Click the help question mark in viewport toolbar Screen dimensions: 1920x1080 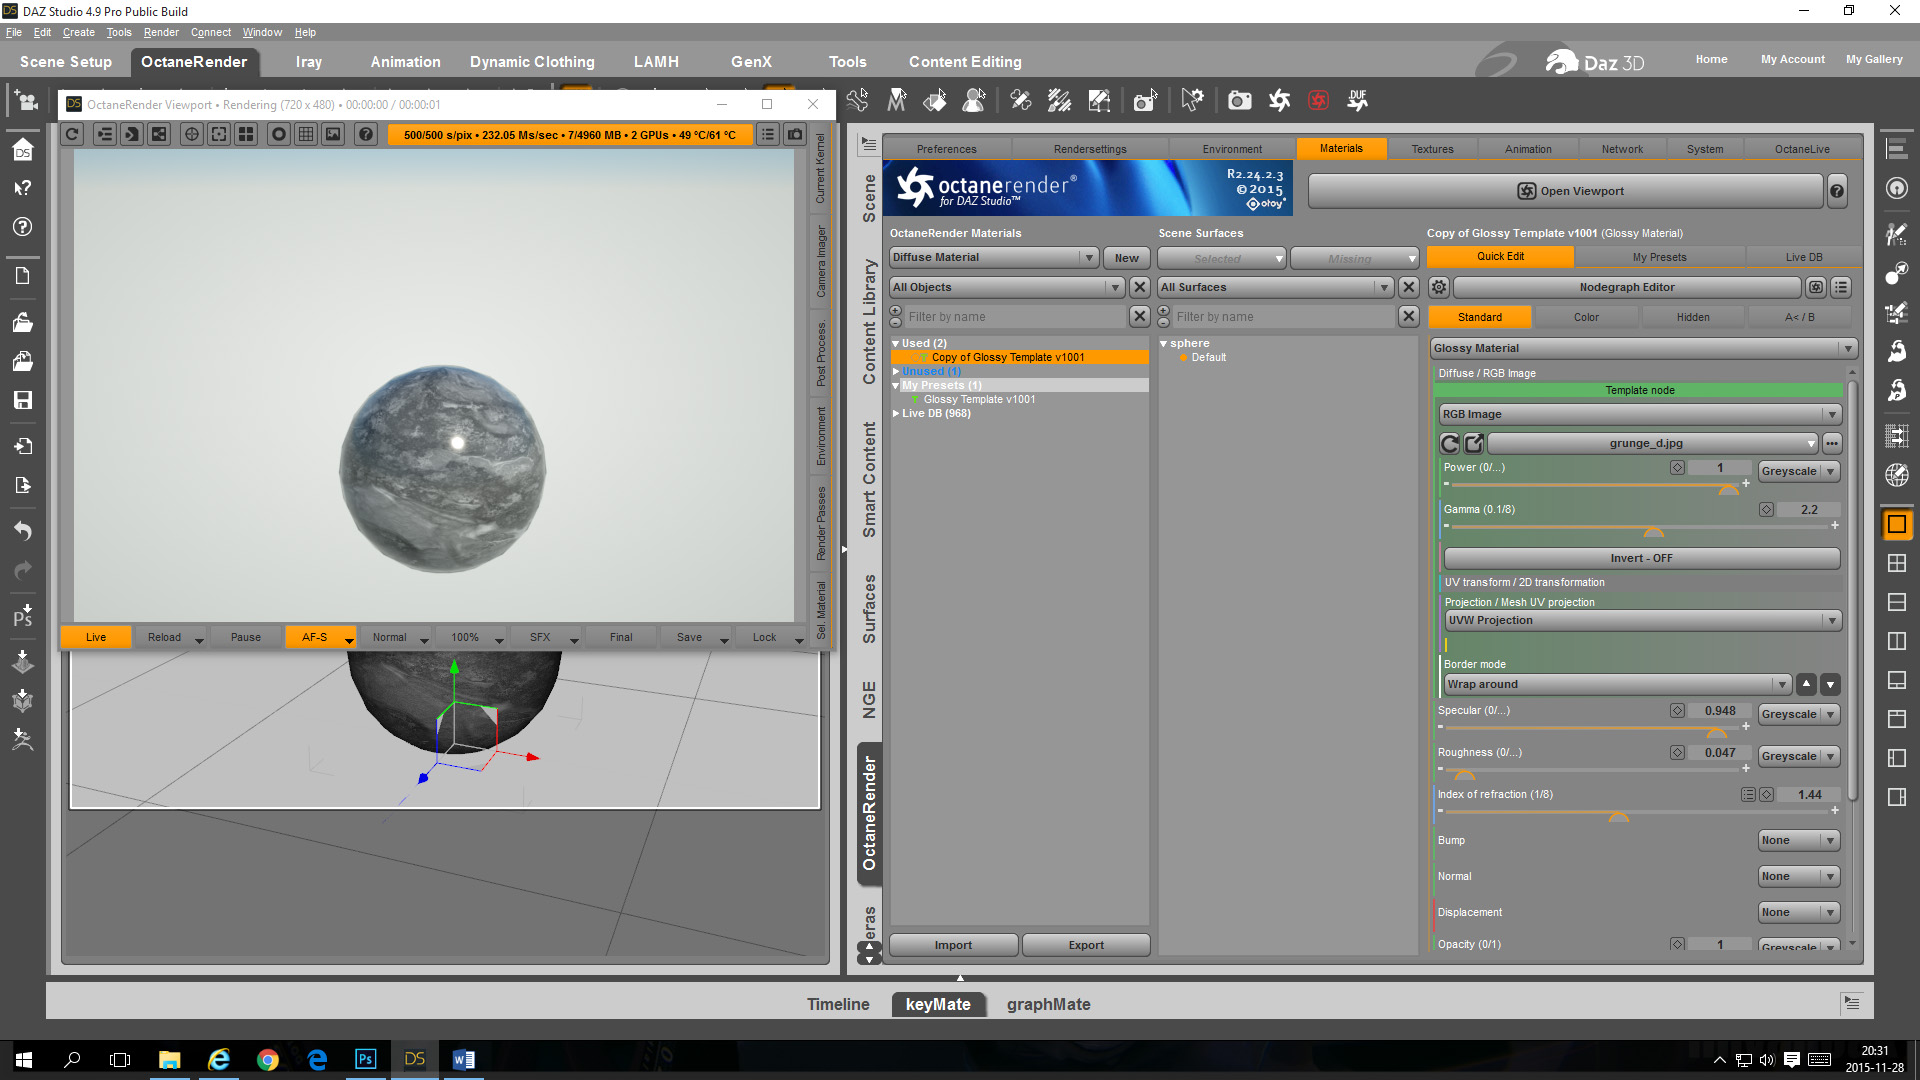click(366, 134)
